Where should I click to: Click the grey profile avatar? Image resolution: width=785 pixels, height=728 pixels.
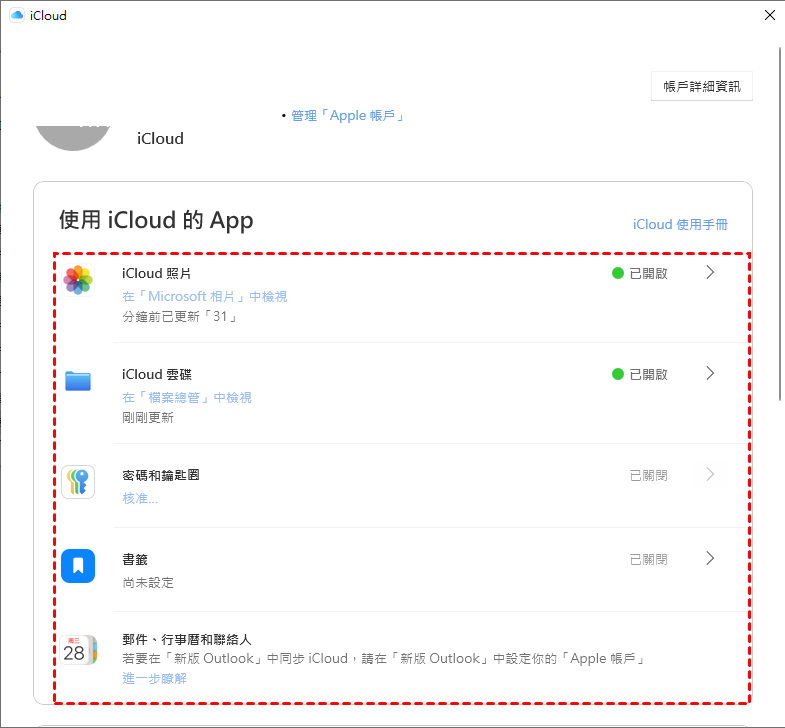coord(73,138)
